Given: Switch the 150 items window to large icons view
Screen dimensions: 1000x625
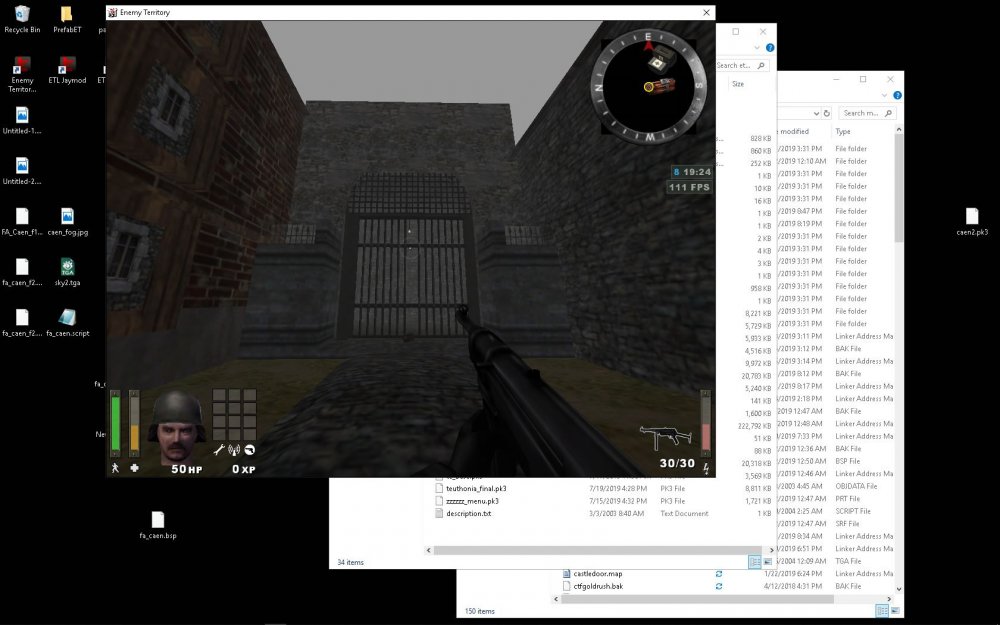Looking at the screenshot, I should [895, 611].
